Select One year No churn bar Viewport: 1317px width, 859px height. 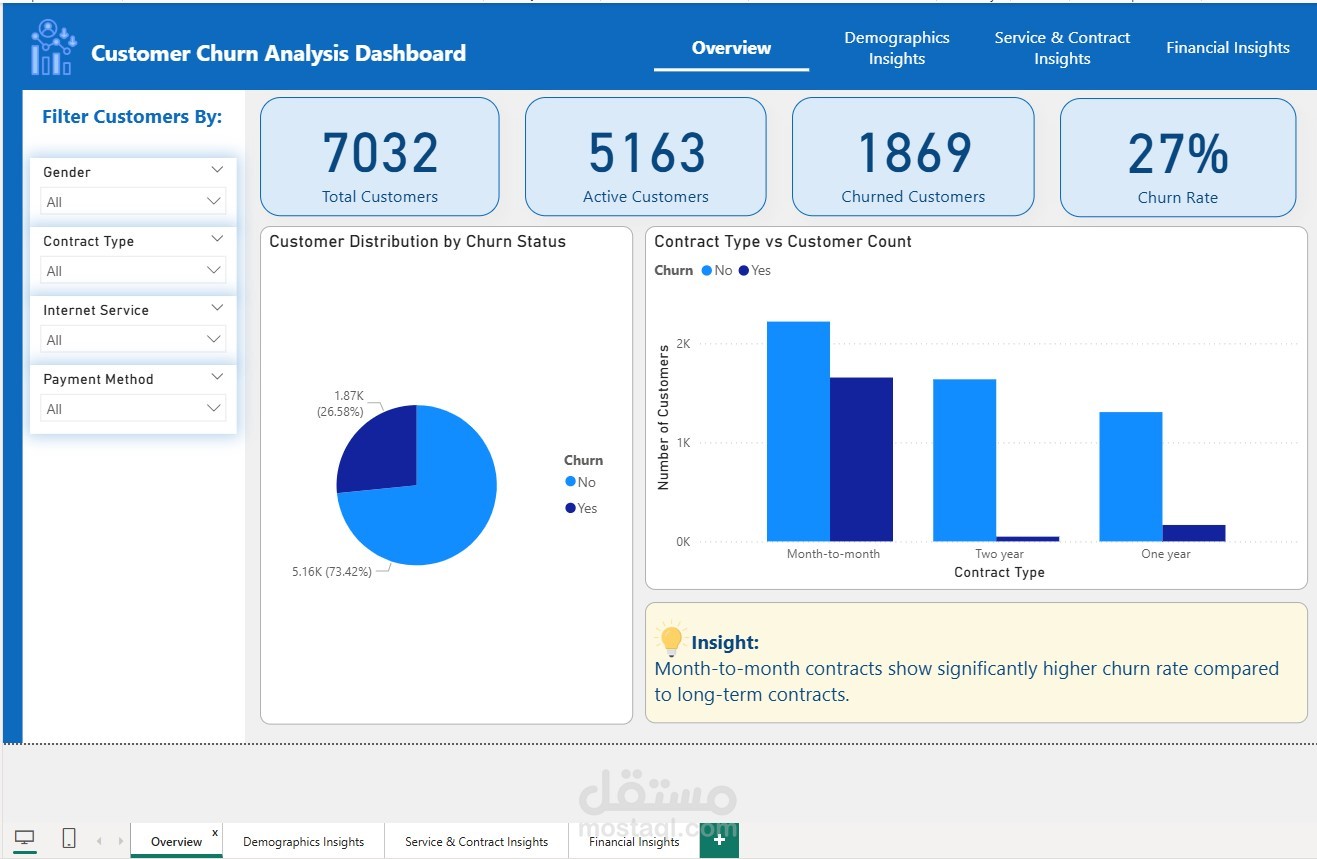tap(1130, 477)
